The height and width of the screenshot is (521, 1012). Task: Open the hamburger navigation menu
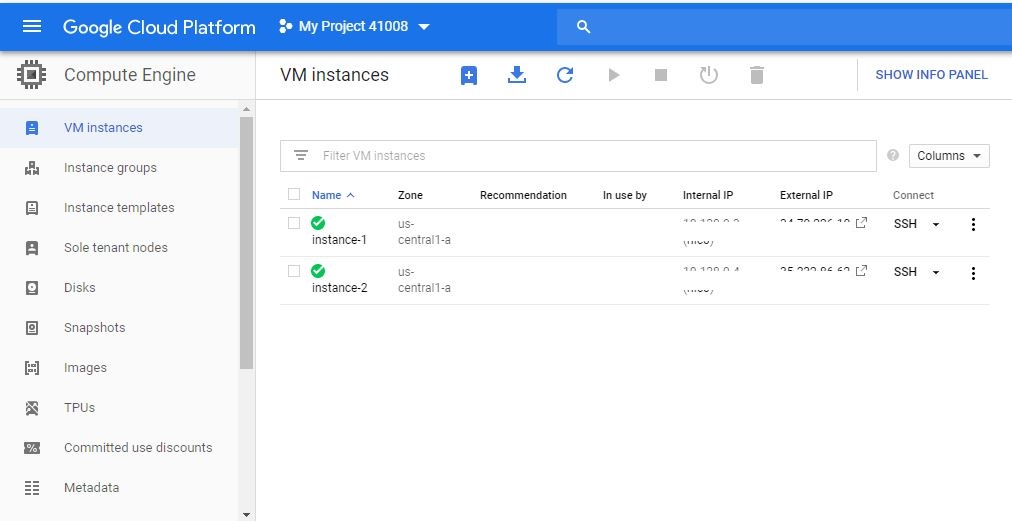(x=32, y=26)
